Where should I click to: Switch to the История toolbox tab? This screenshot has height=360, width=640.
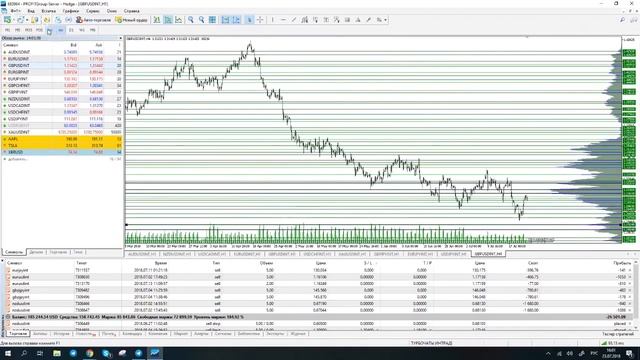click(62, 334)
